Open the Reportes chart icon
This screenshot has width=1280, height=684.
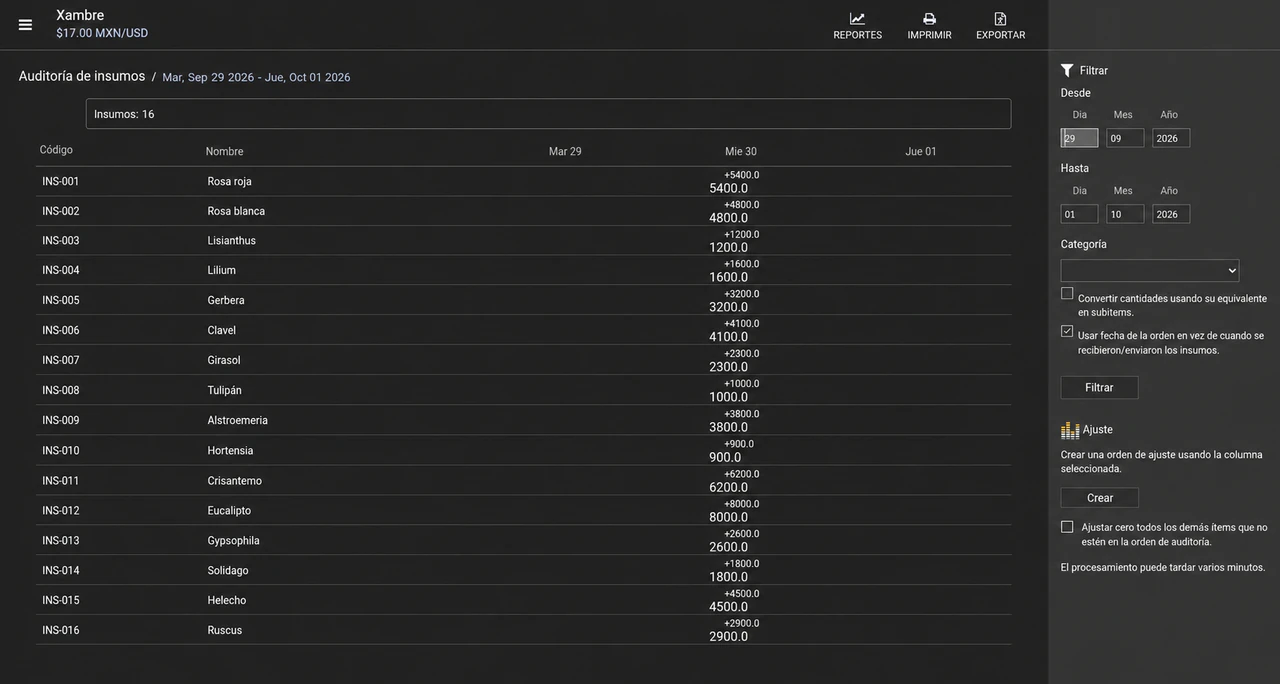(857, 18)
